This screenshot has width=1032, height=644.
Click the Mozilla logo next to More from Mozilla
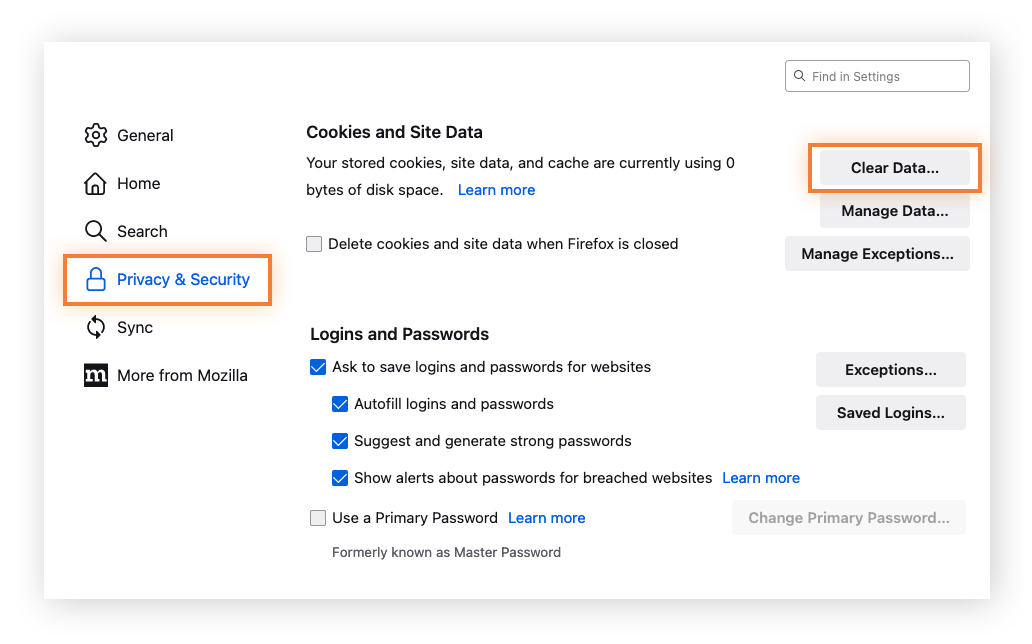pos(96,375)
